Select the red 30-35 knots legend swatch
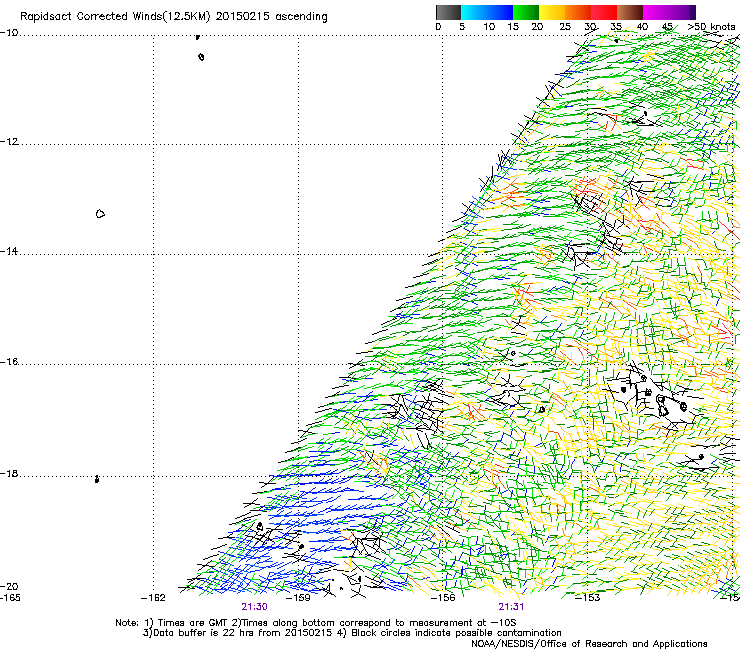Image resolution: width=740 pixels, height=650 pixels. [604, 12]
